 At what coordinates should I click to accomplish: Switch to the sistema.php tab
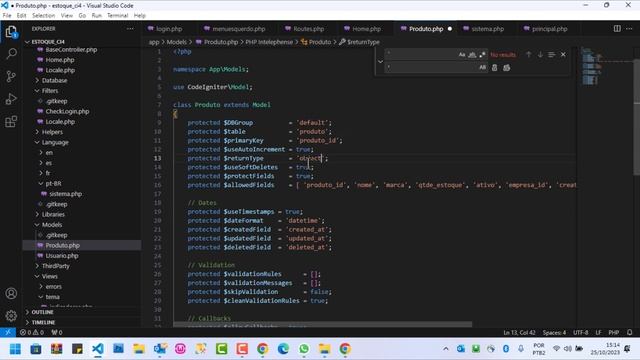(487, 29)
